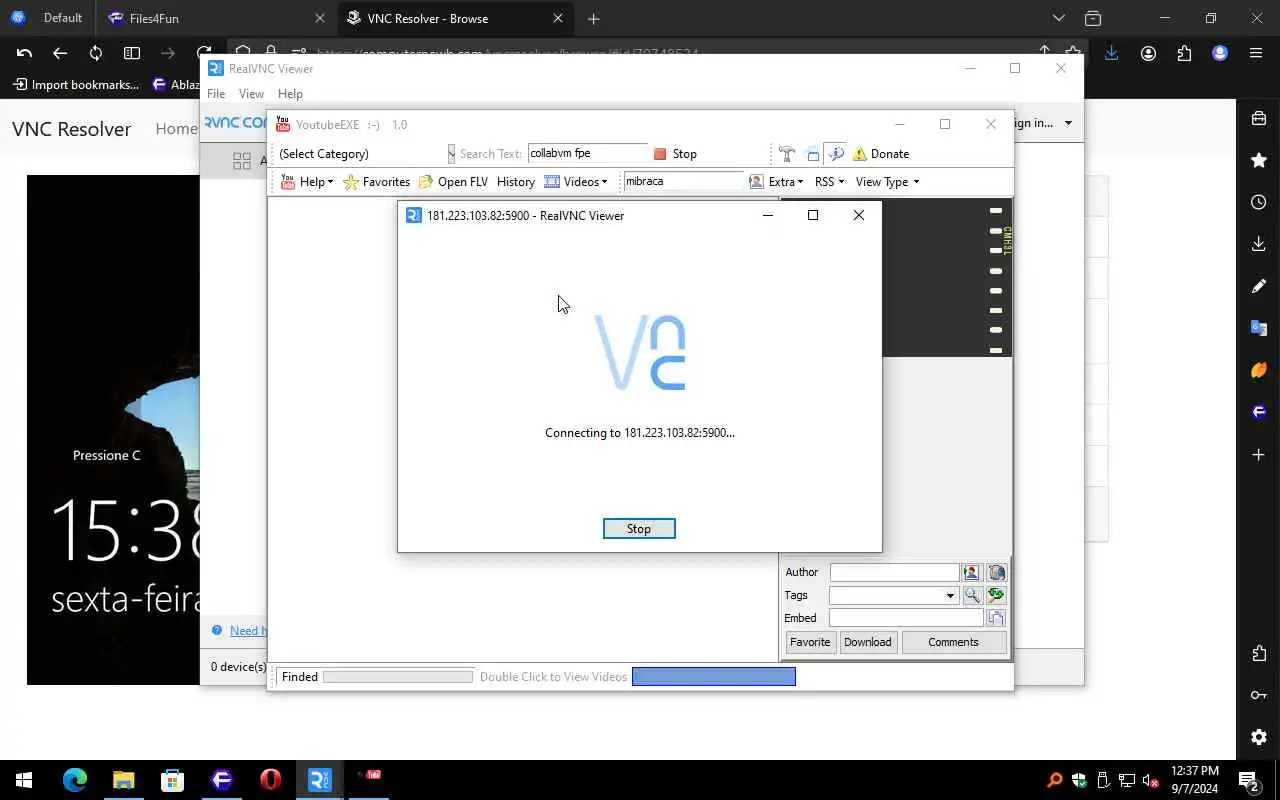The width and height of the screenshot is (1280, 800).
Task: Open the Select Category combo box
Action: pos(364,153)
